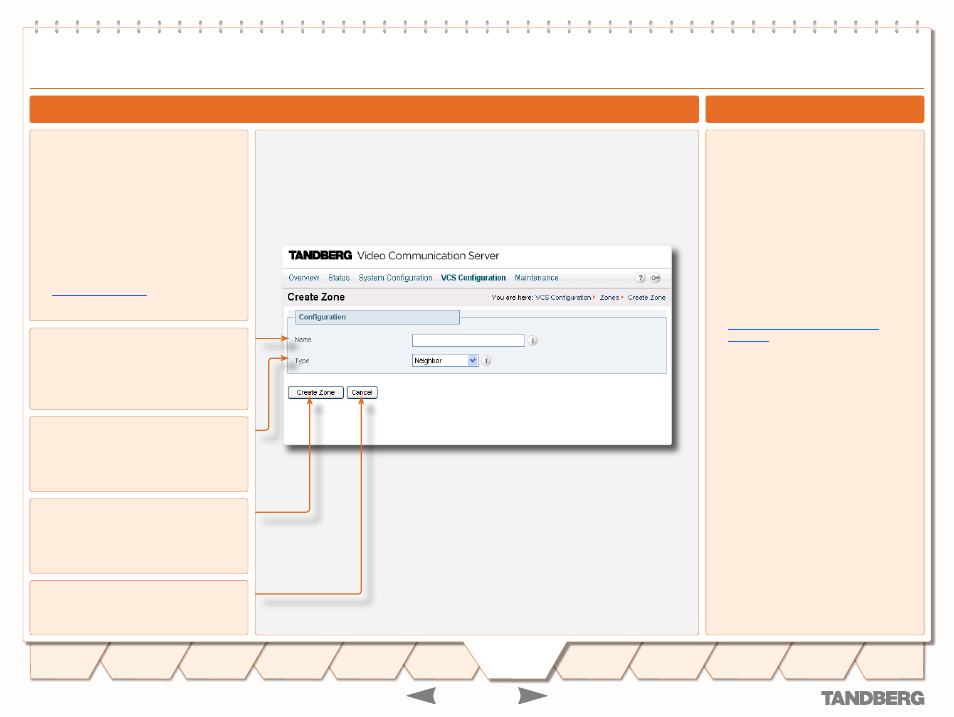Follow the Create Zone breadcrumb link

pyautogui.click(x=647, y=298)
